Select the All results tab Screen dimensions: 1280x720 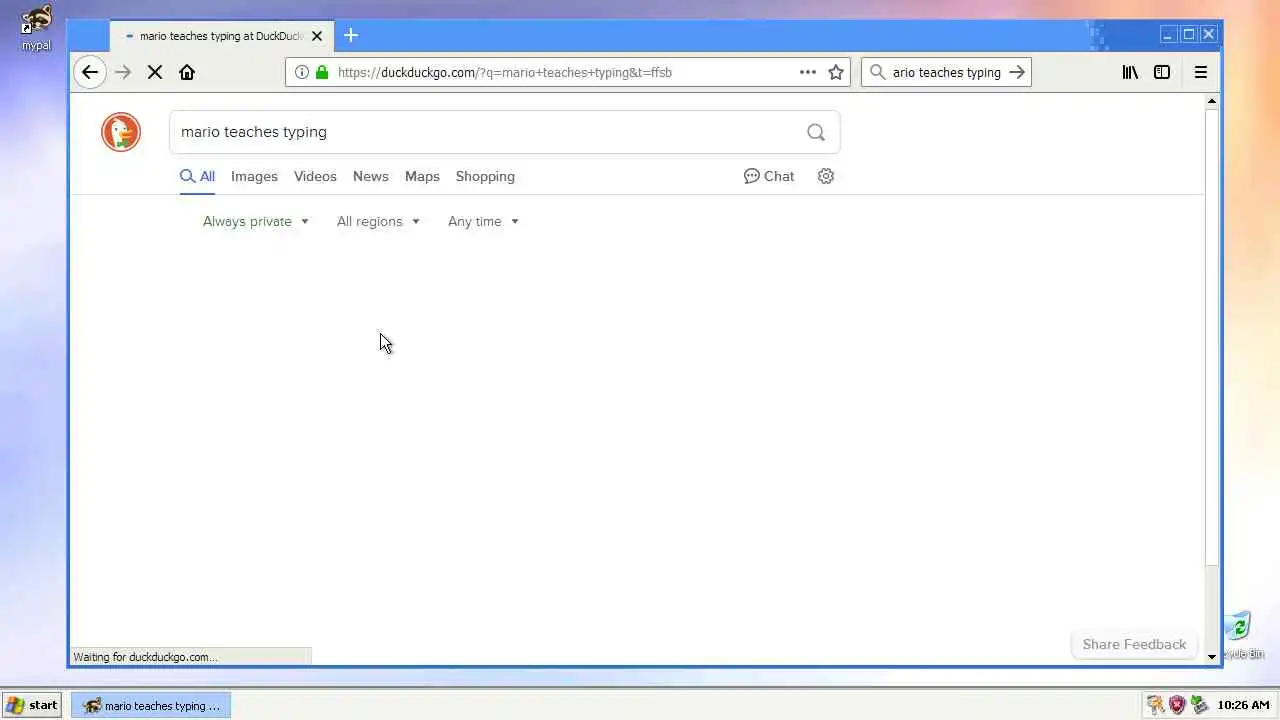[197, 176]
